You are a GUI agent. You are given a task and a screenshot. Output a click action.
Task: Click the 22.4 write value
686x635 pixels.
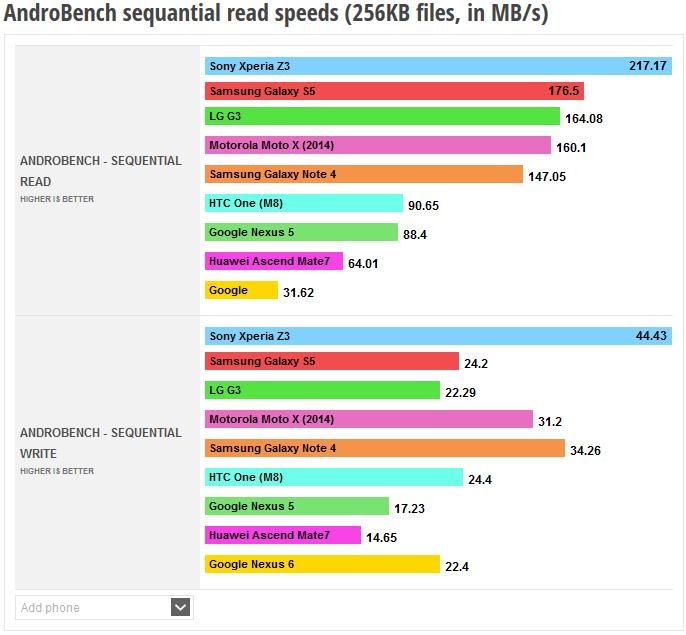(x=457, y=567)
